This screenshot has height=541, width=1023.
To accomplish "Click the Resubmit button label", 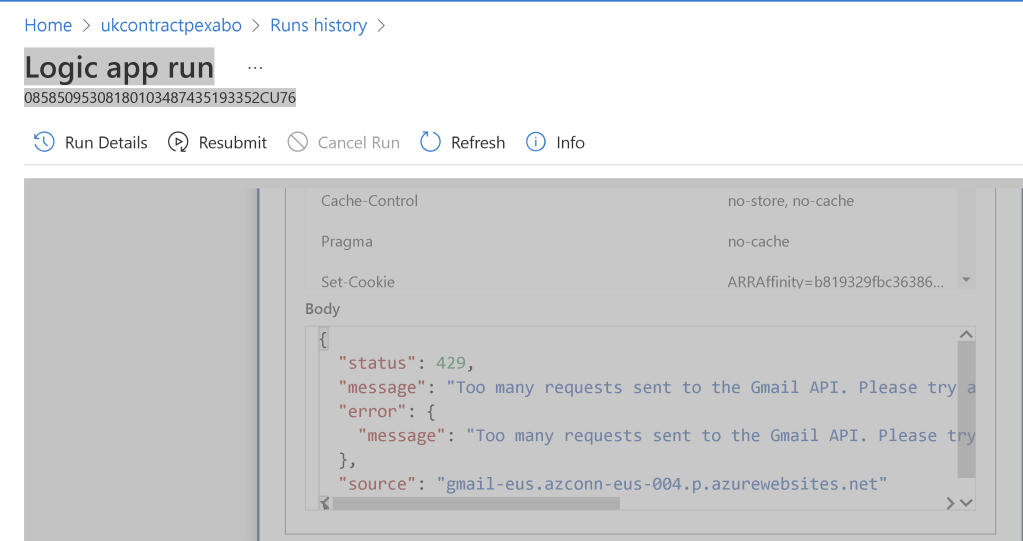I will [x=233, y=142].
